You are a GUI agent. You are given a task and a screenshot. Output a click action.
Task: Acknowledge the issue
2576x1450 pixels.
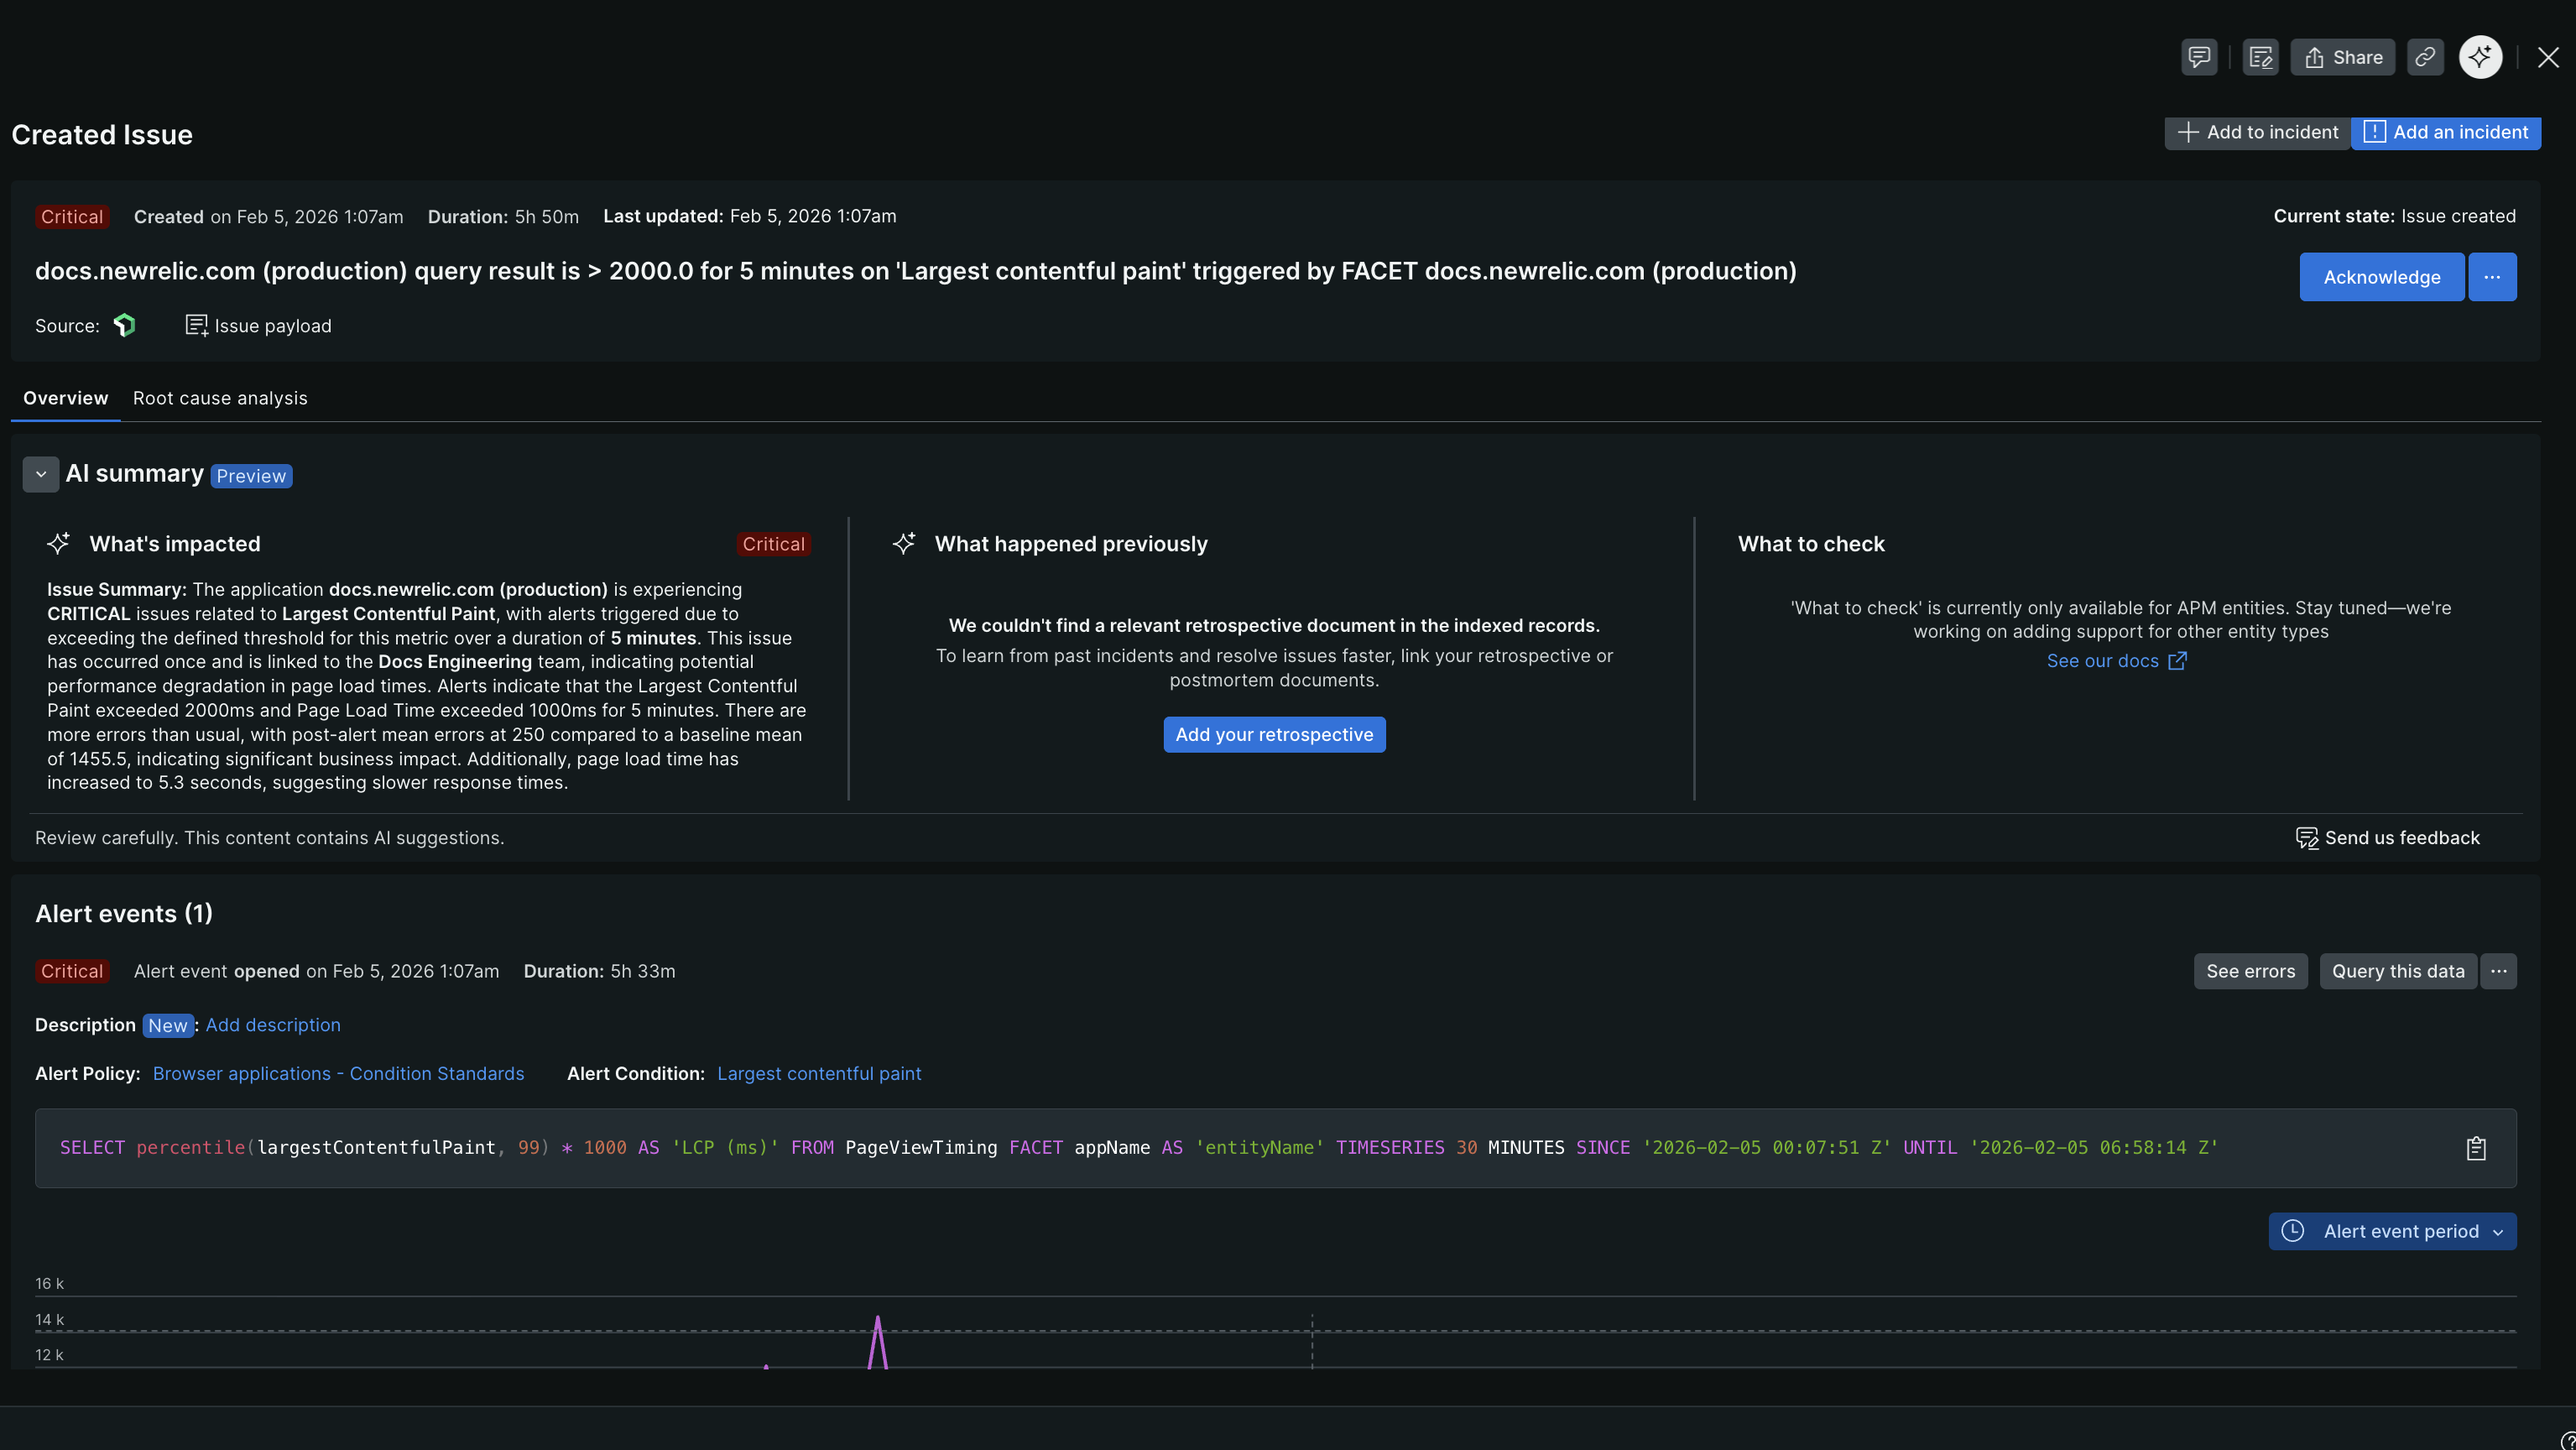point(2381,277)
